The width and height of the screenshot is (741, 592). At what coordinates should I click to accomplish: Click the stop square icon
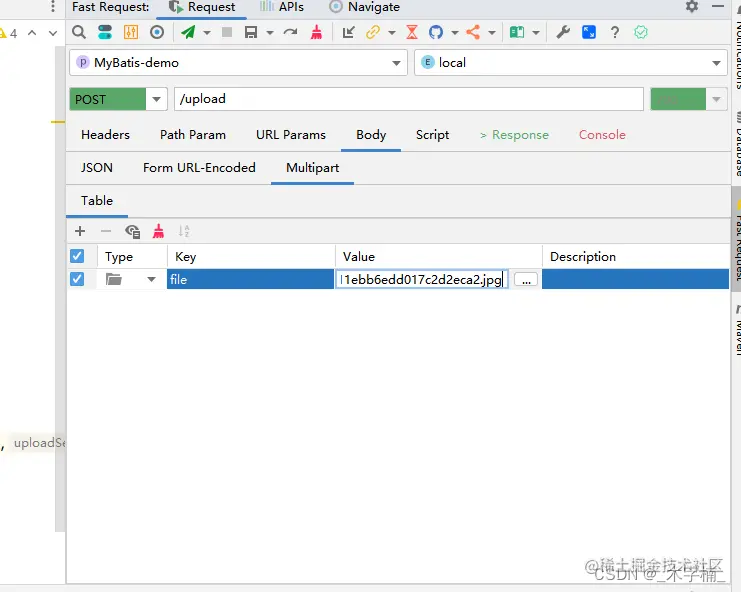[227, 32]
